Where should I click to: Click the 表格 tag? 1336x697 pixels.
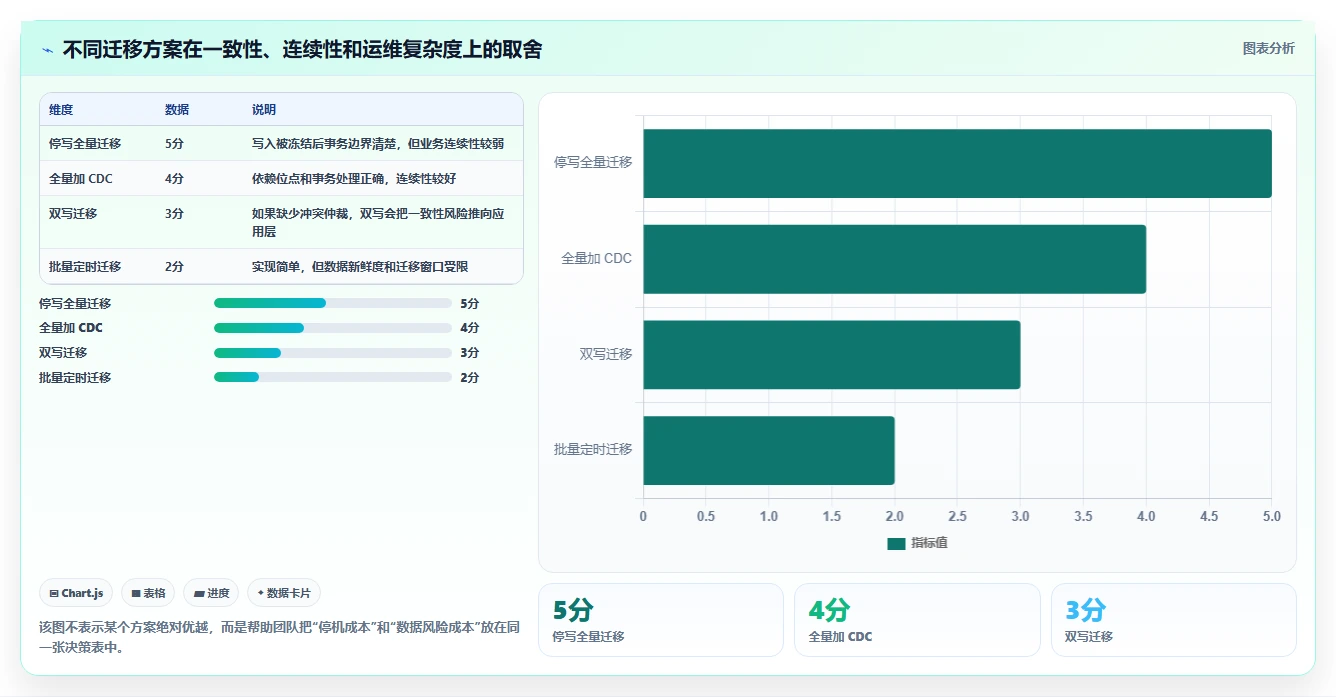pos(148,593)
